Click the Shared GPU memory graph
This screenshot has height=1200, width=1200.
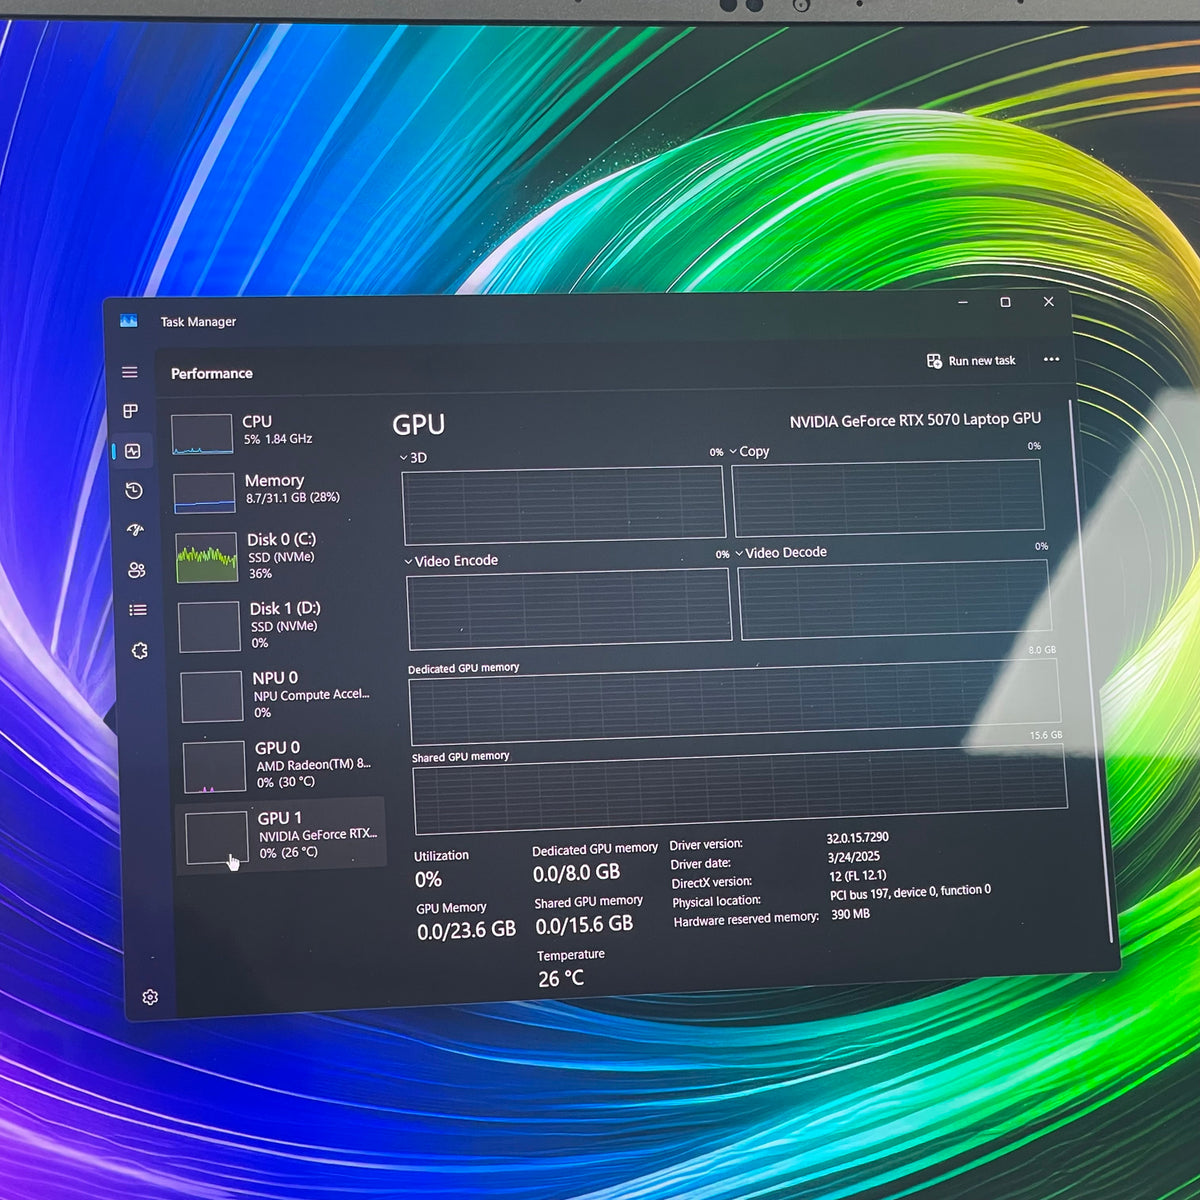tap(740, 787)
